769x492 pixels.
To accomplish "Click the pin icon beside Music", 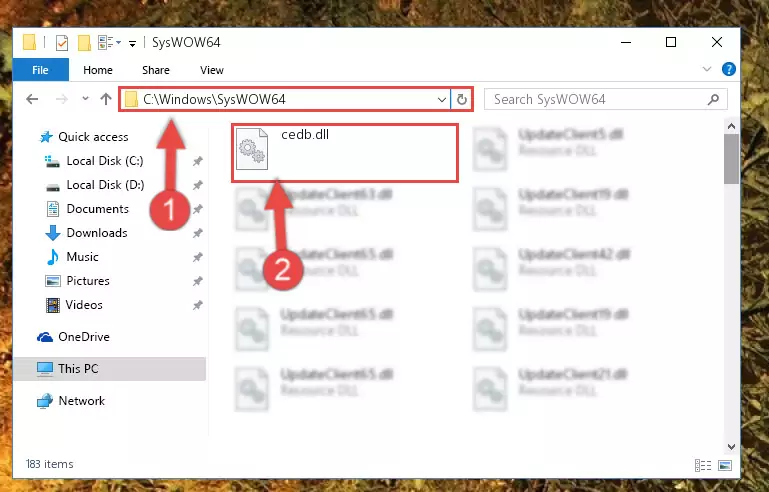I will (198, 257).
